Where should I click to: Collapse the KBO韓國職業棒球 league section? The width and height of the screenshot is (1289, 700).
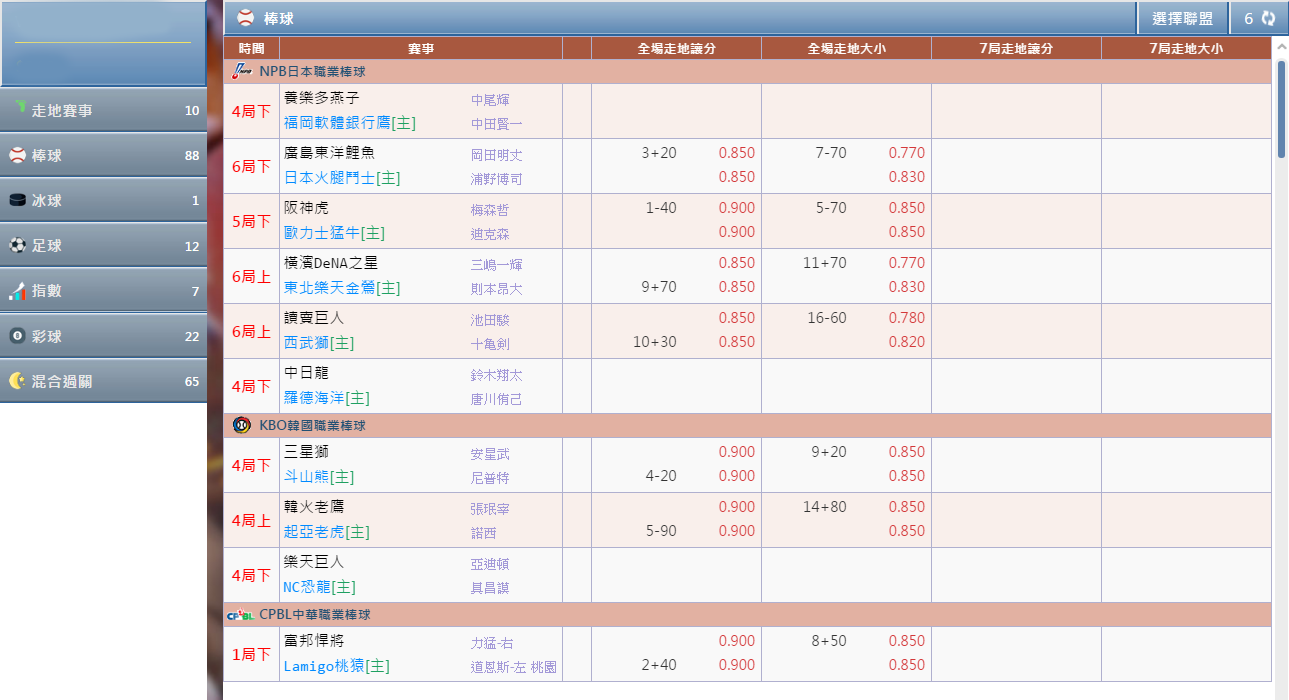click(747, 425)
